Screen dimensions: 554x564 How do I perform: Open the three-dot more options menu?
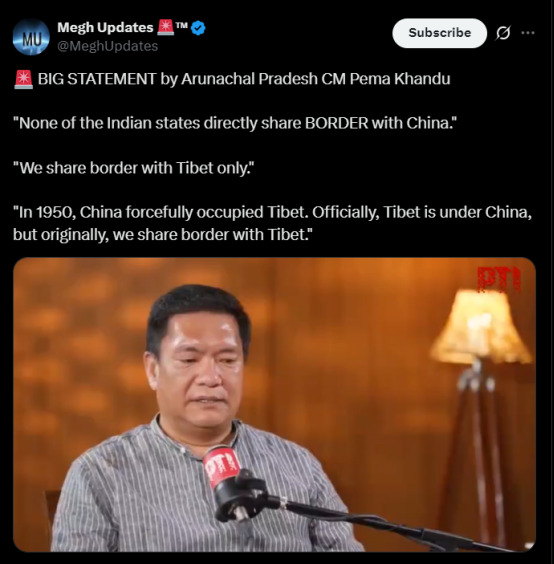click(x=528, y=33)
